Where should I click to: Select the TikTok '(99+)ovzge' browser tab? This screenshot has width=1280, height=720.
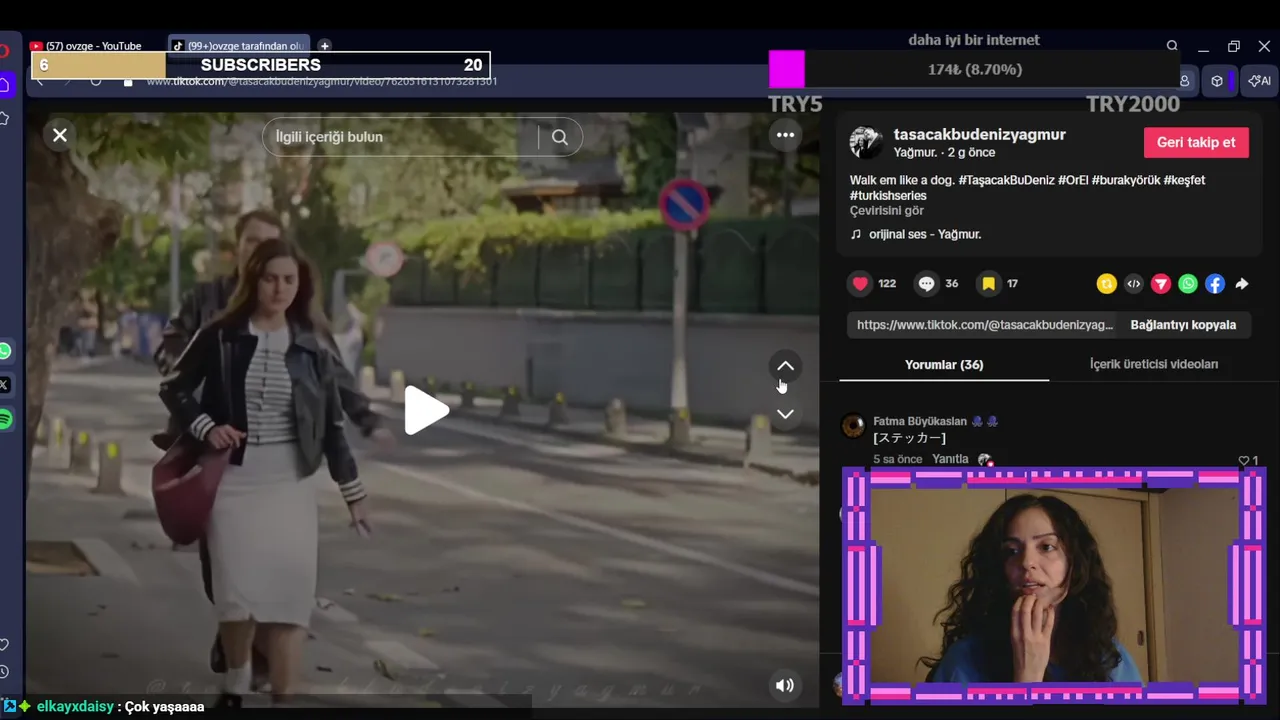[x=237, y=45]
